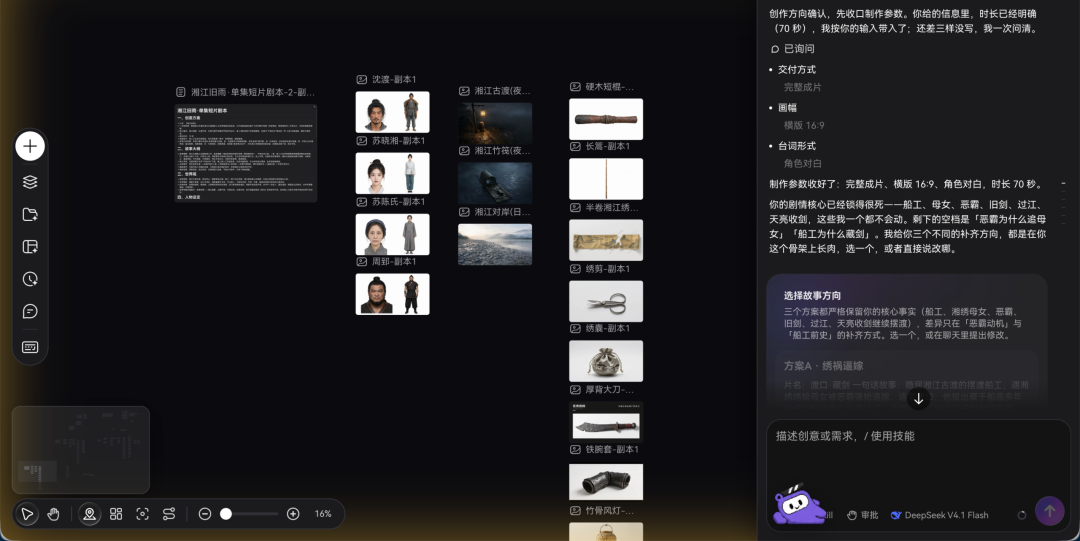The width and height of the screenshot is (1080, 541).
Task: Select the 湘江古渡 night scene image
Action: tap(495, 123)
